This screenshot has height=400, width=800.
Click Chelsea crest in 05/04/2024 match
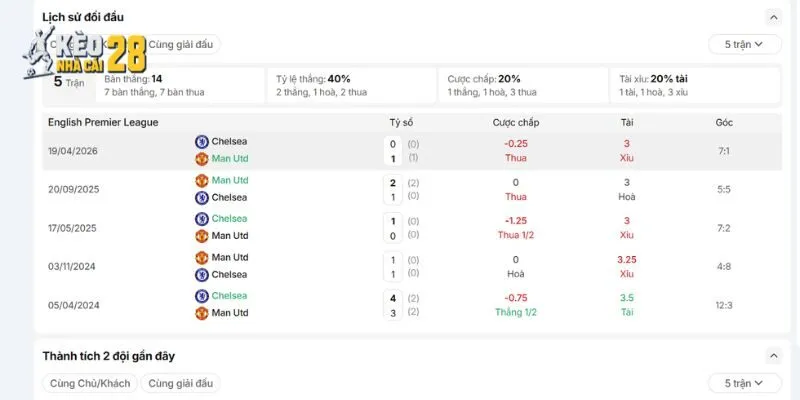(x=202, y=296)
